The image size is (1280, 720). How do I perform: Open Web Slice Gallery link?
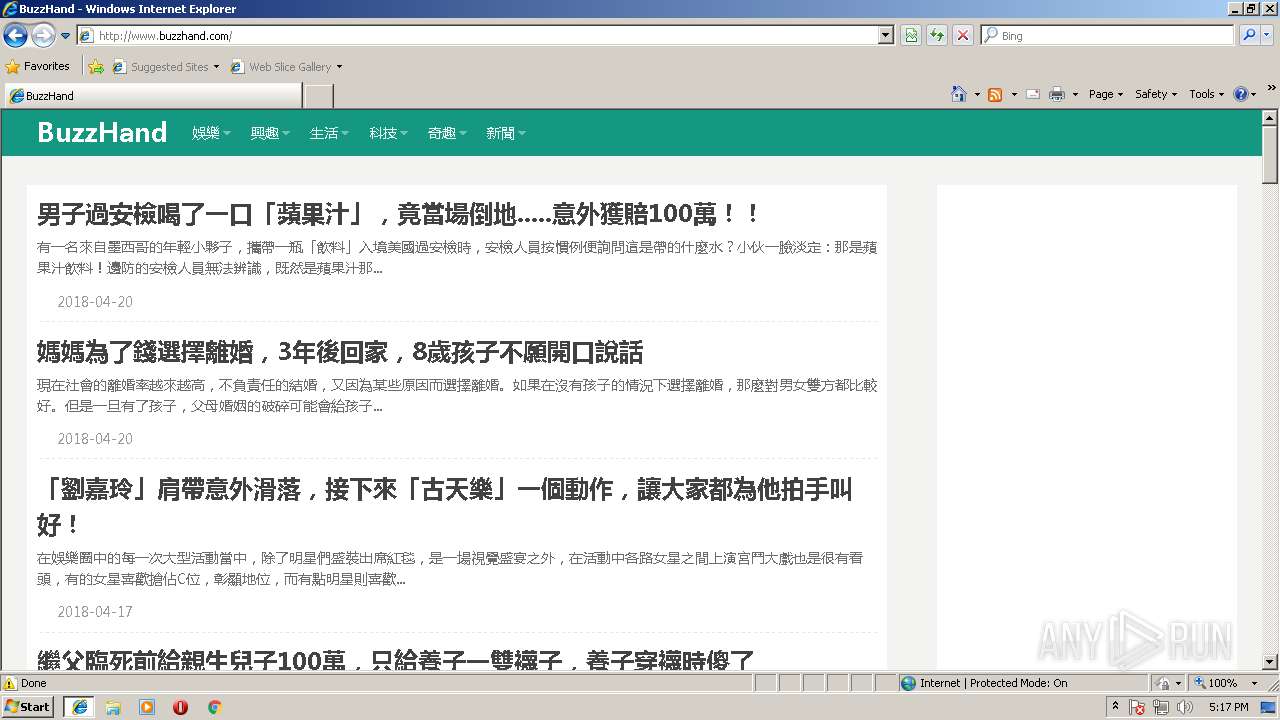[286, 67]
